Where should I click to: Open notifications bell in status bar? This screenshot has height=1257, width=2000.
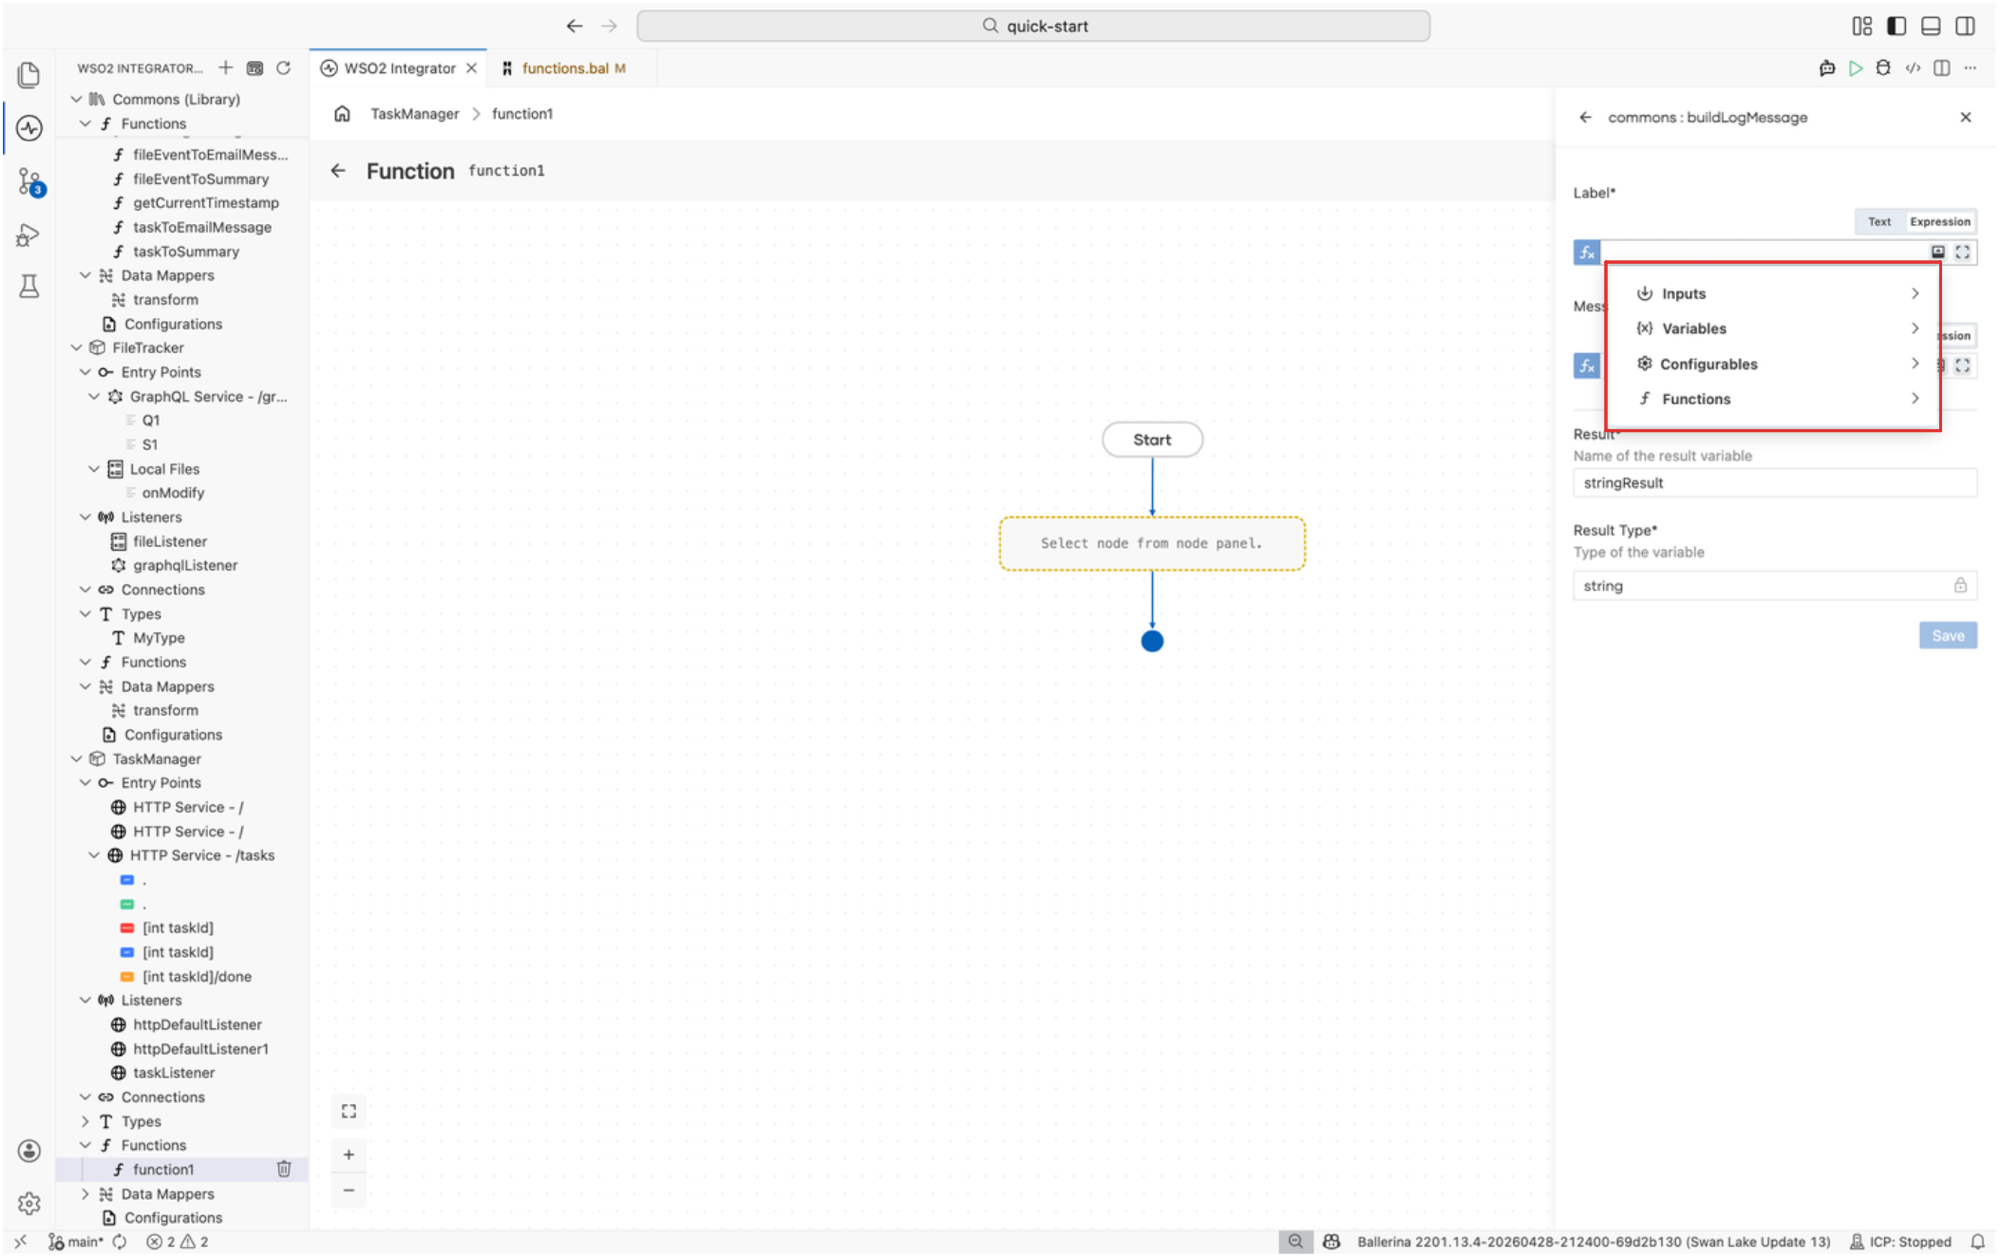(1977, 1241)
